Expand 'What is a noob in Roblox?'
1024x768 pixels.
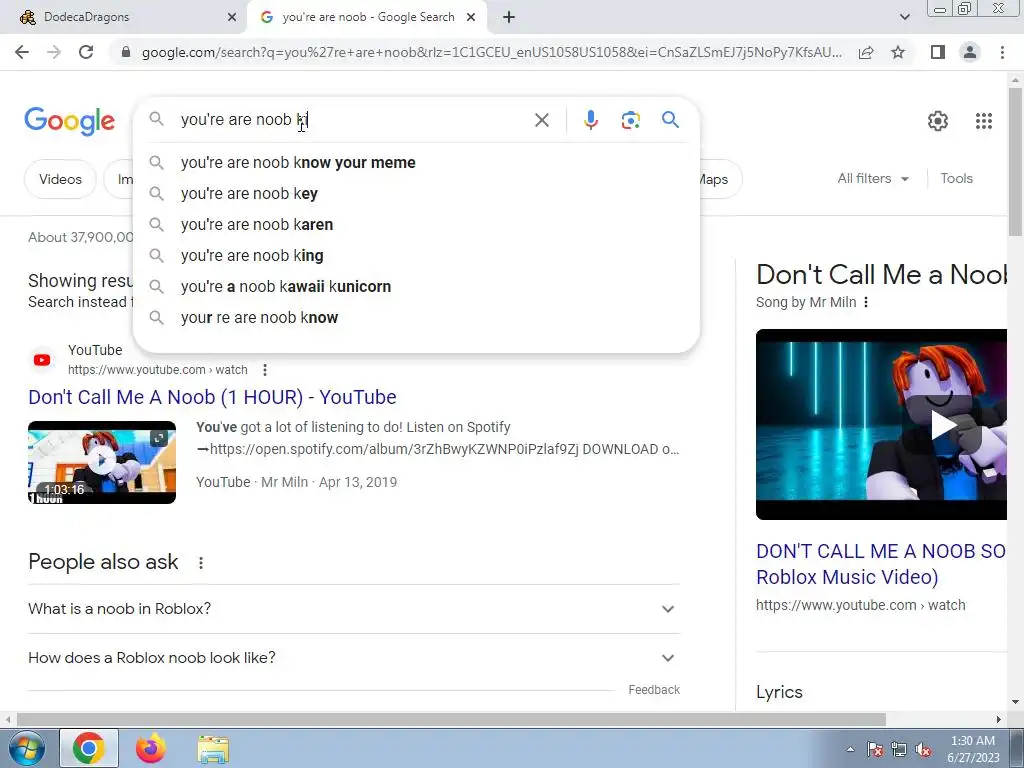pos(354,609)
